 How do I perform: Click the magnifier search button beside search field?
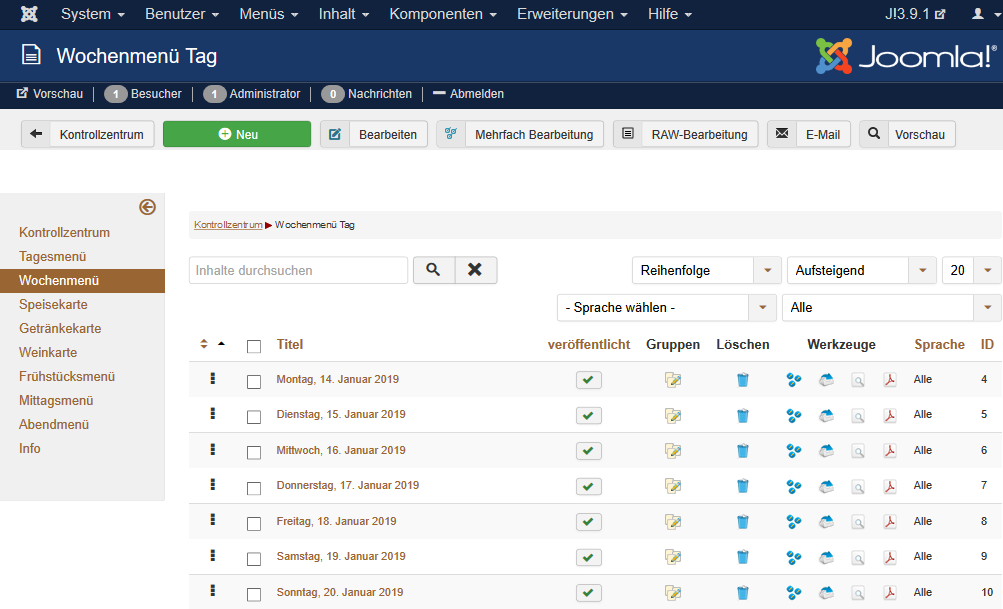pyautogui.click(x=433, y=270)
